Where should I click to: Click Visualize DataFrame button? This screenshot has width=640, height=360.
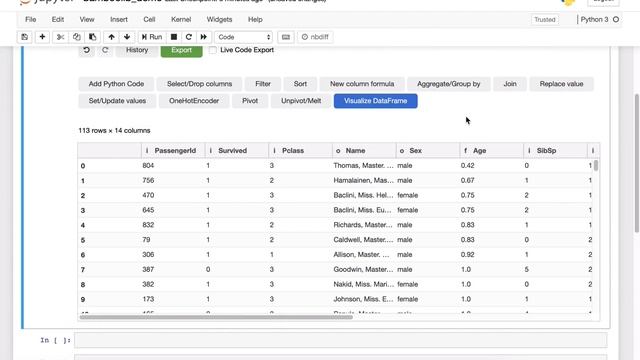tap(376, 101)
